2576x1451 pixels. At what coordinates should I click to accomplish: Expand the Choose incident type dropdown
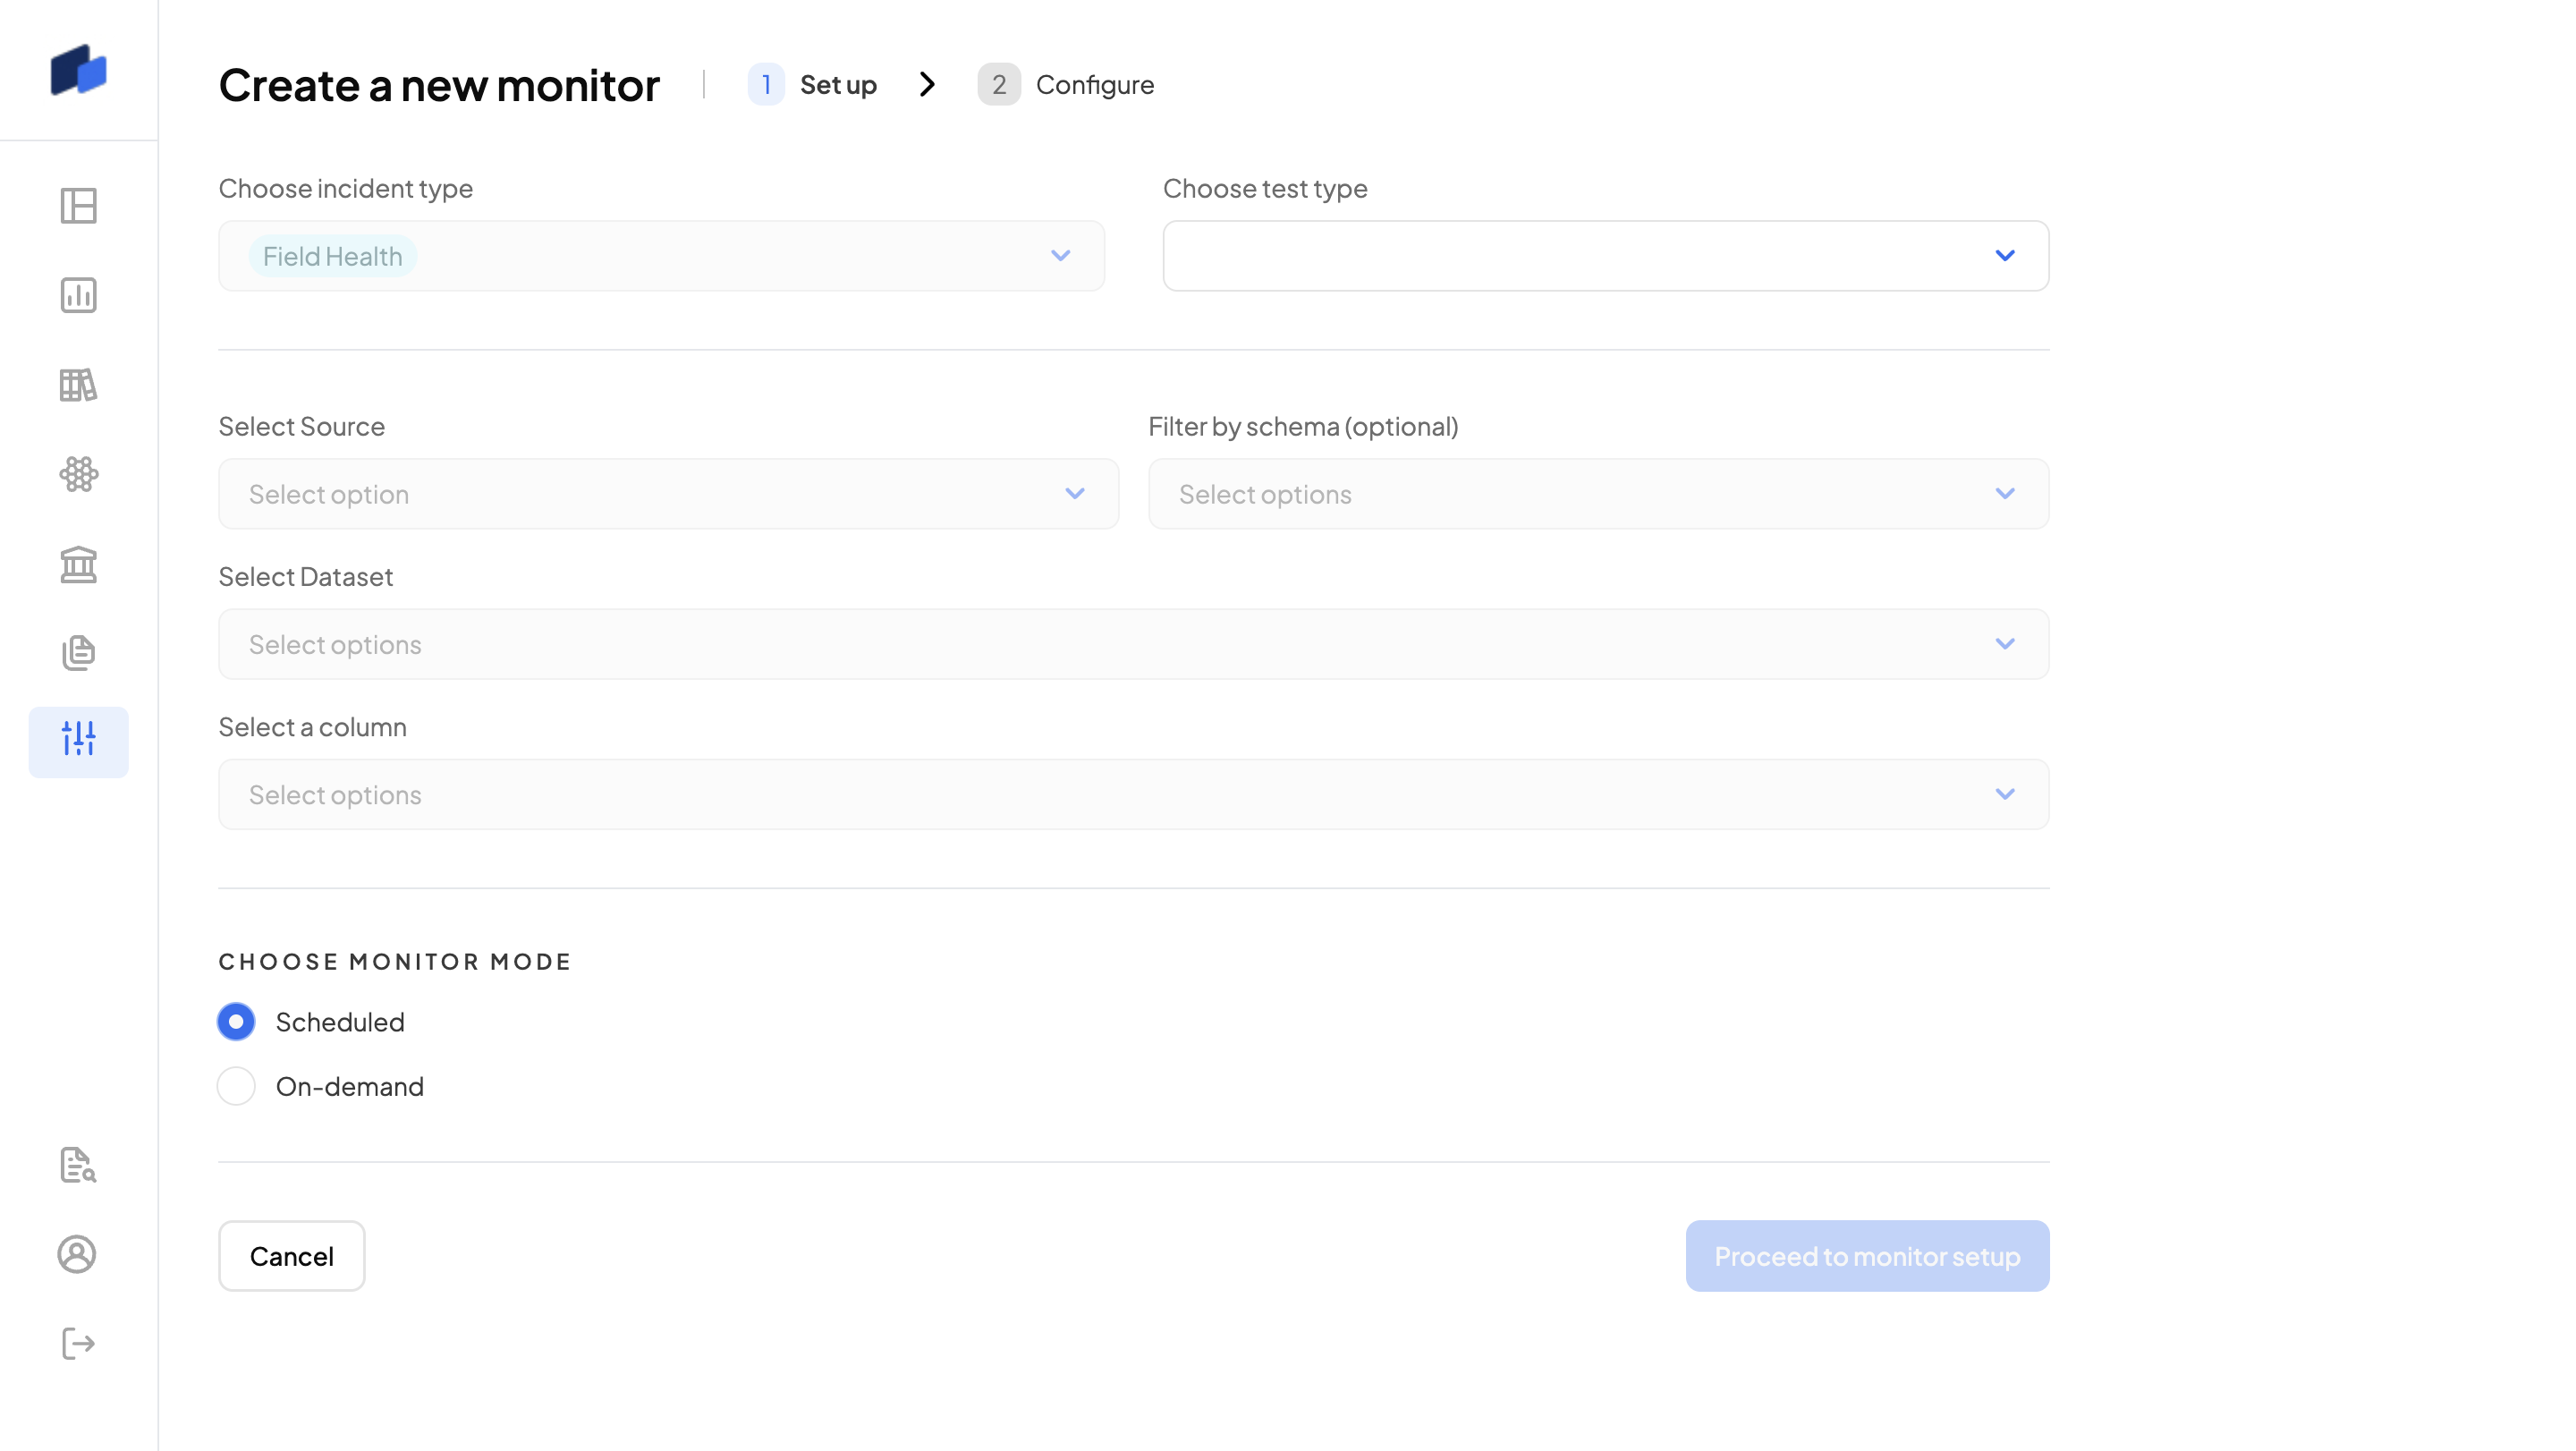click(x=661, y=256)
